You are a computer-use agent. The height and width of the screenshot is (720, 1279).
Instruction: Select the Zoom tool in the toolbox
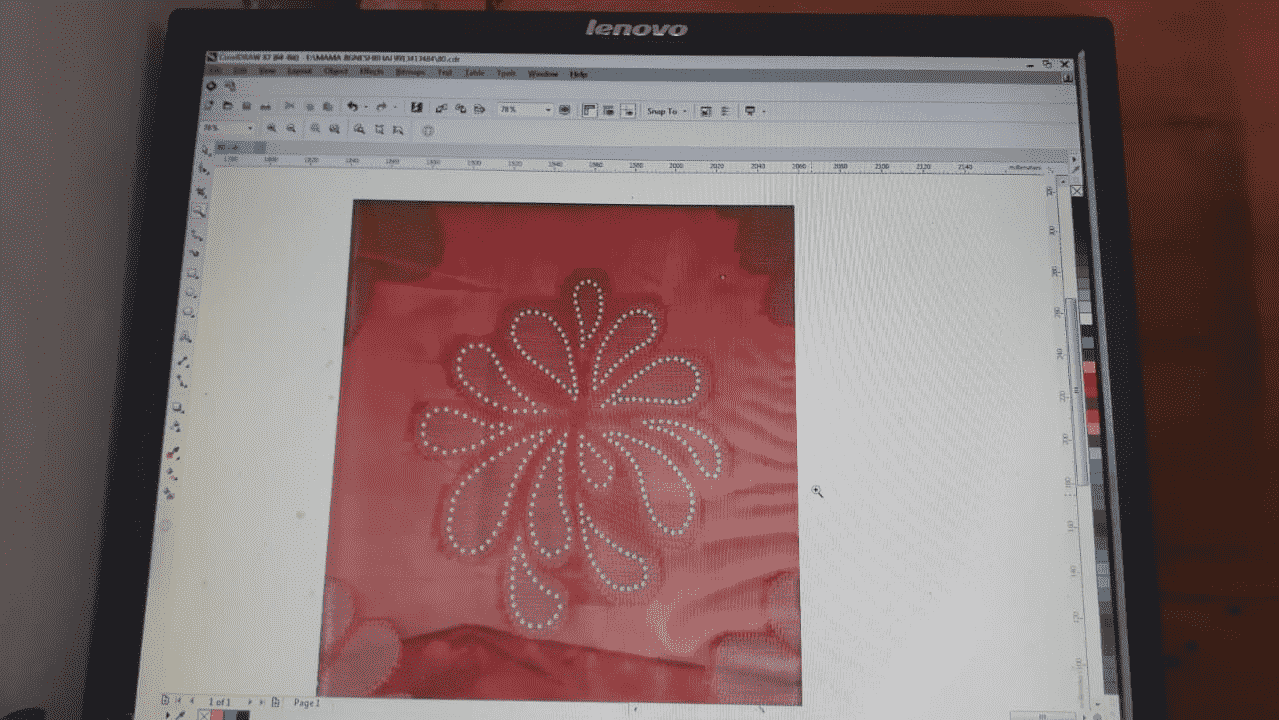point(199,211)
